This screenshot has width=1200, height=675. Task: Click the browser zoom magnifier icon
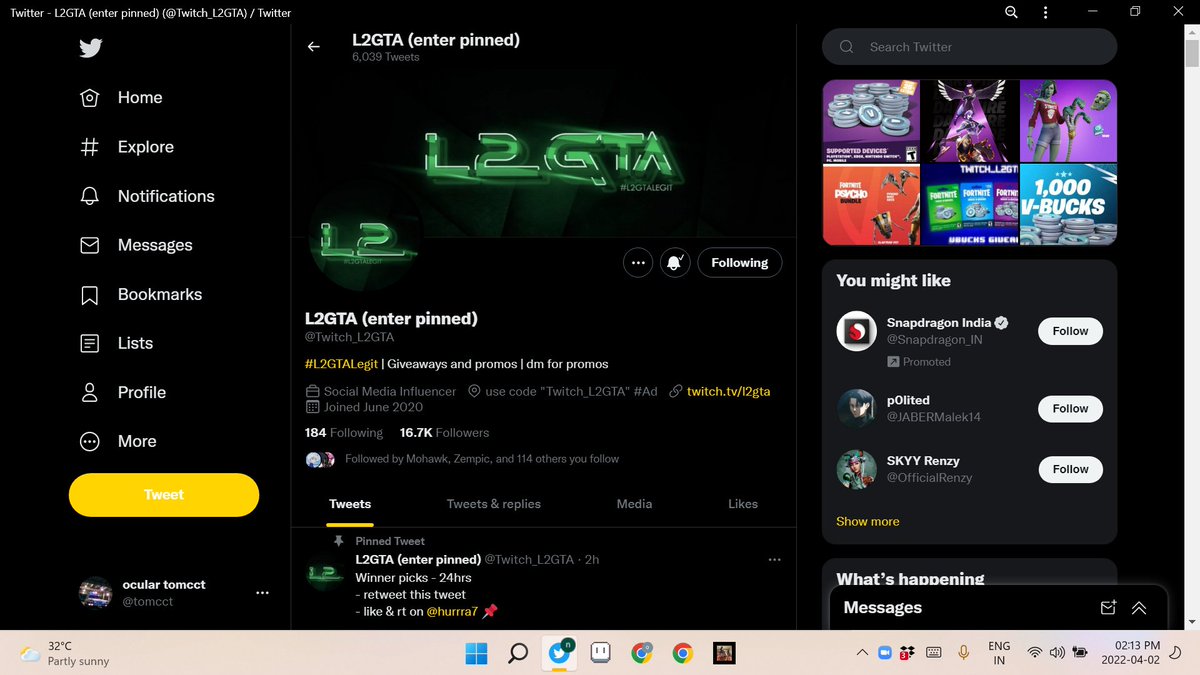point(1011,12)
